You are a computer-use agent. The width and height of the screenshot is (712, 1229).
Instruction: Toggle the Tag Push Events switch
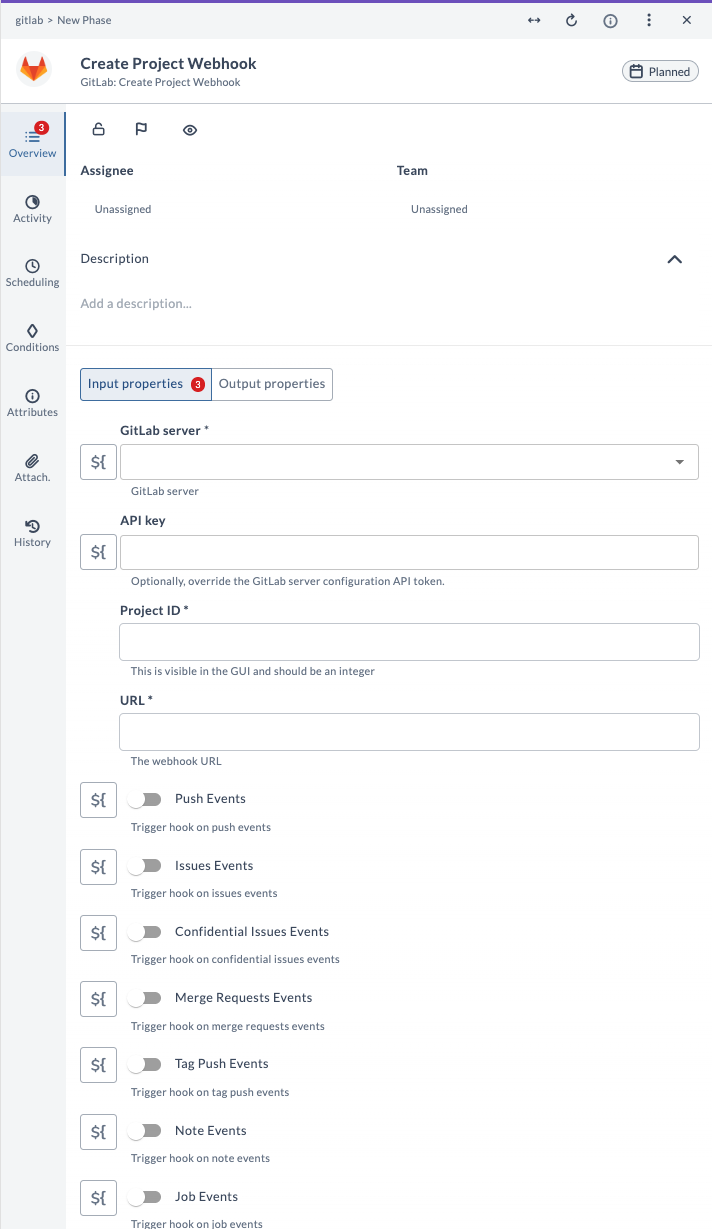click(145, 1064)
